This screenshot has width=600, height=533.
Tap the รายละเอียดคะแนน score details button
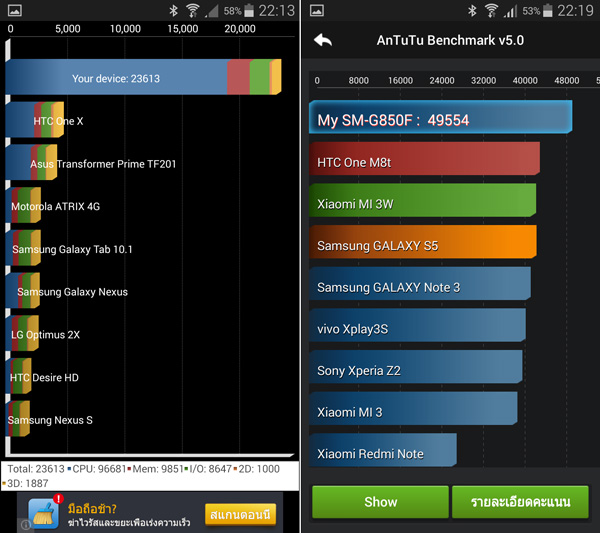pos(520,502)
